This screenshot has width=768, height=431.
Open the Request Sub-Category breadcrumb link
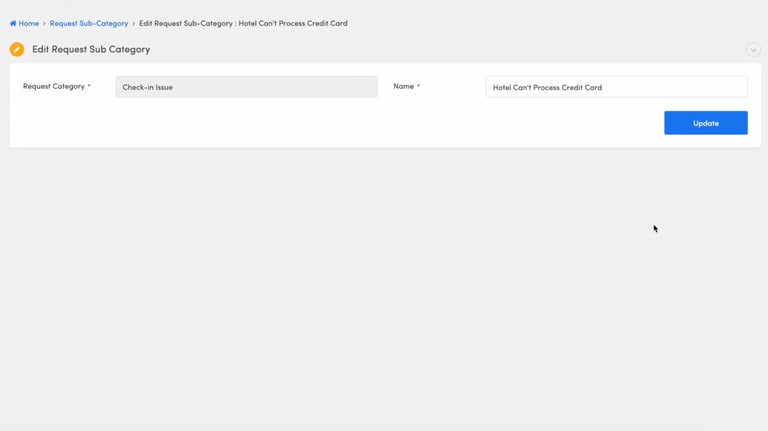click(89, 23)
